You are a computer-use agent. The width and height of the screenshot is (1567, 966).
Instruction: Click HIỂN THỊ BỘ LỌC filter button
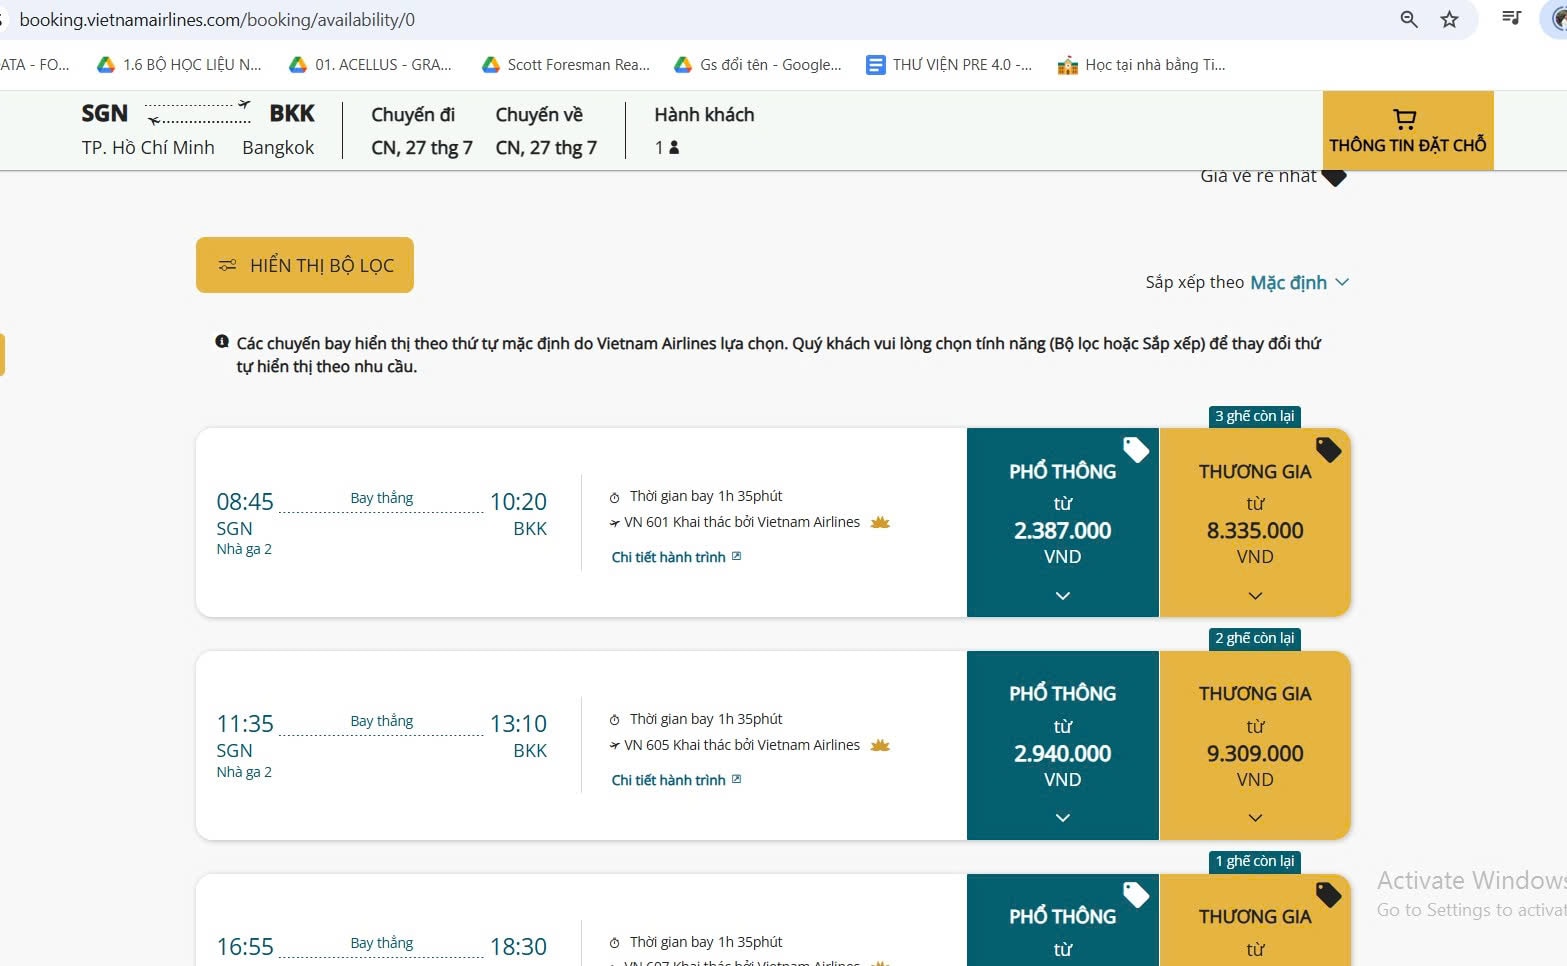point(305,265)
